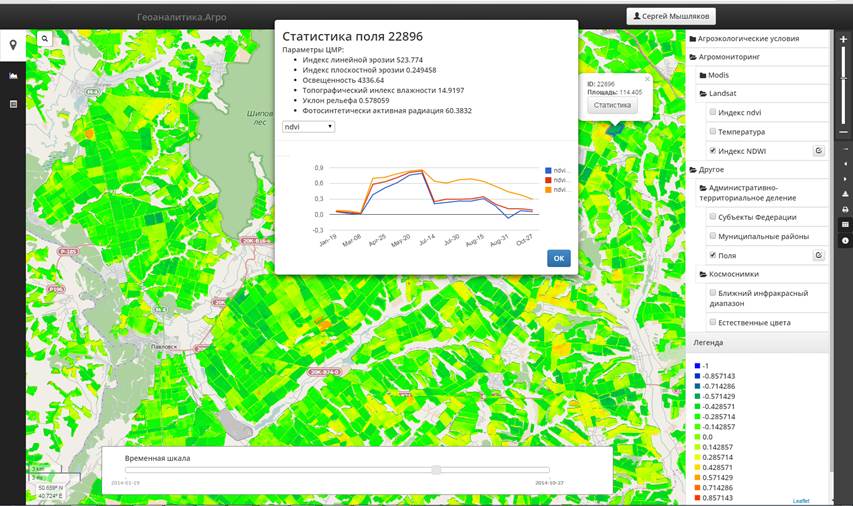Screen dimensions: 853x506
Task: Click the blue -1 legend swatch
Action: [x=697, y=366]
